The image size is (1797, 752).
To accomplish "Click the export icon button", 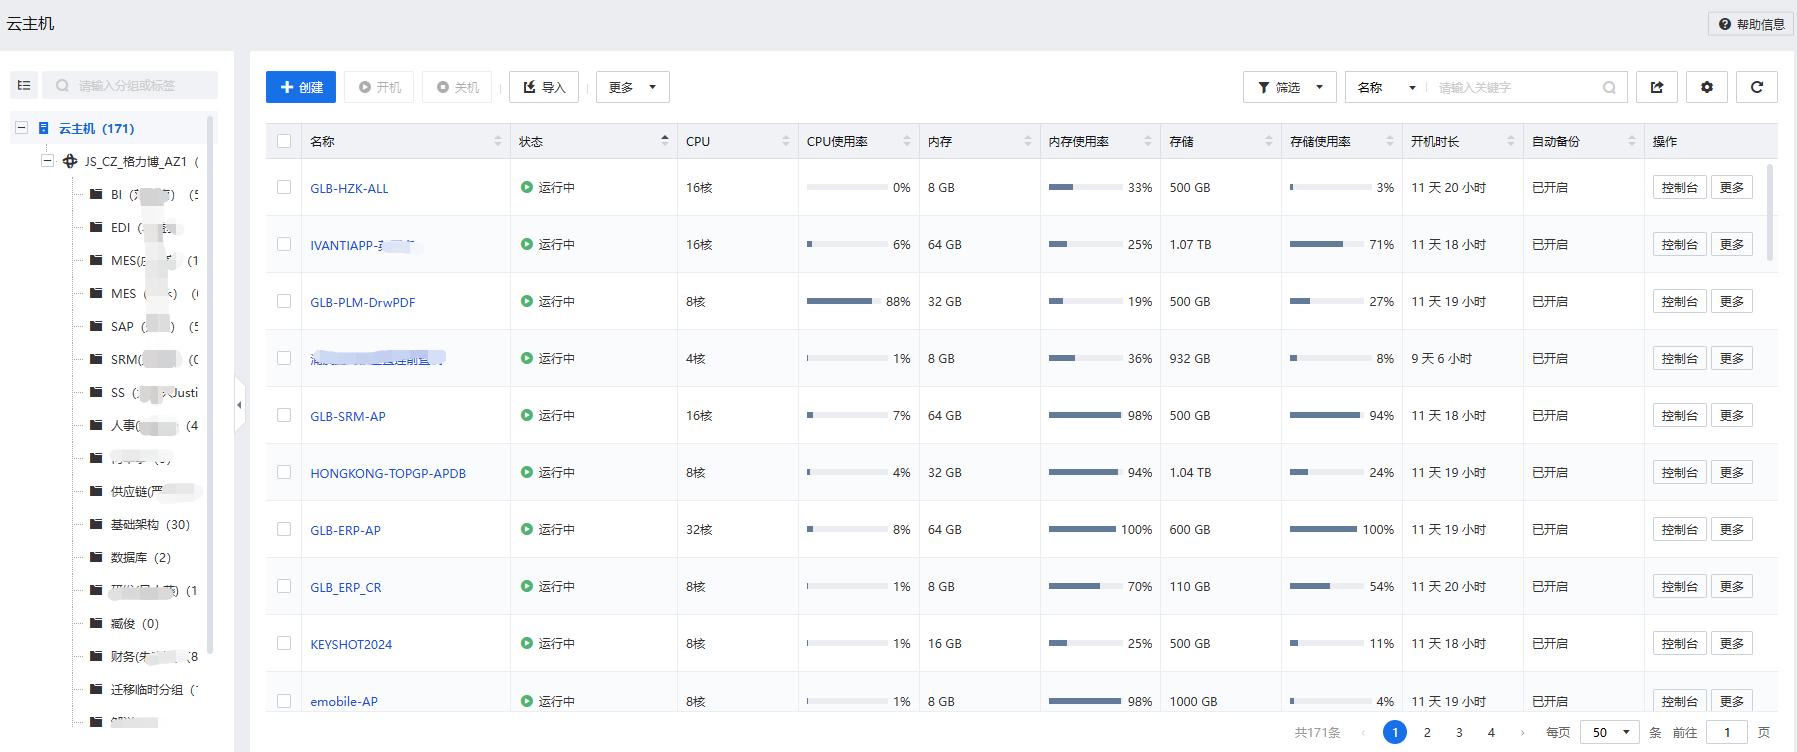I will click(1656, 87).
